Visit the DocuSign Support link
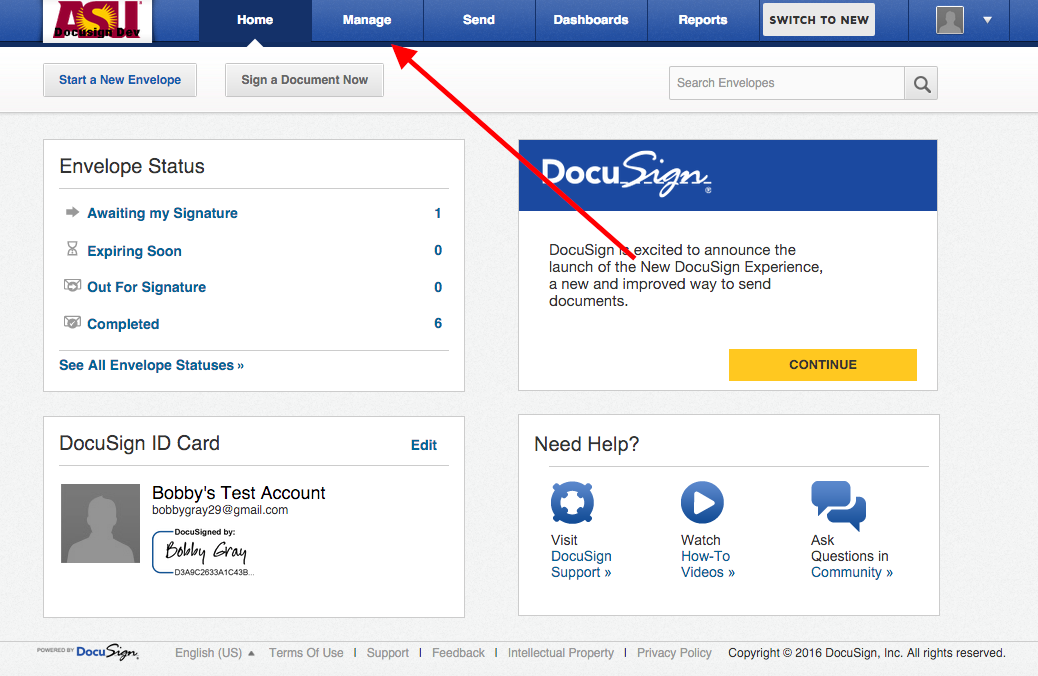This screenshot has width=1038, height=676. (x=581, y=564)
